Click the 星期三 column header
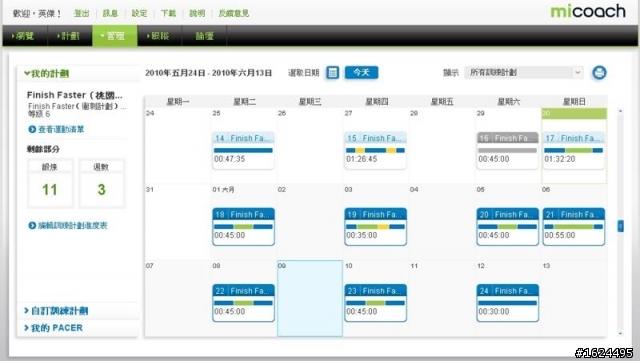640x361 pixels. pos(310,102)
